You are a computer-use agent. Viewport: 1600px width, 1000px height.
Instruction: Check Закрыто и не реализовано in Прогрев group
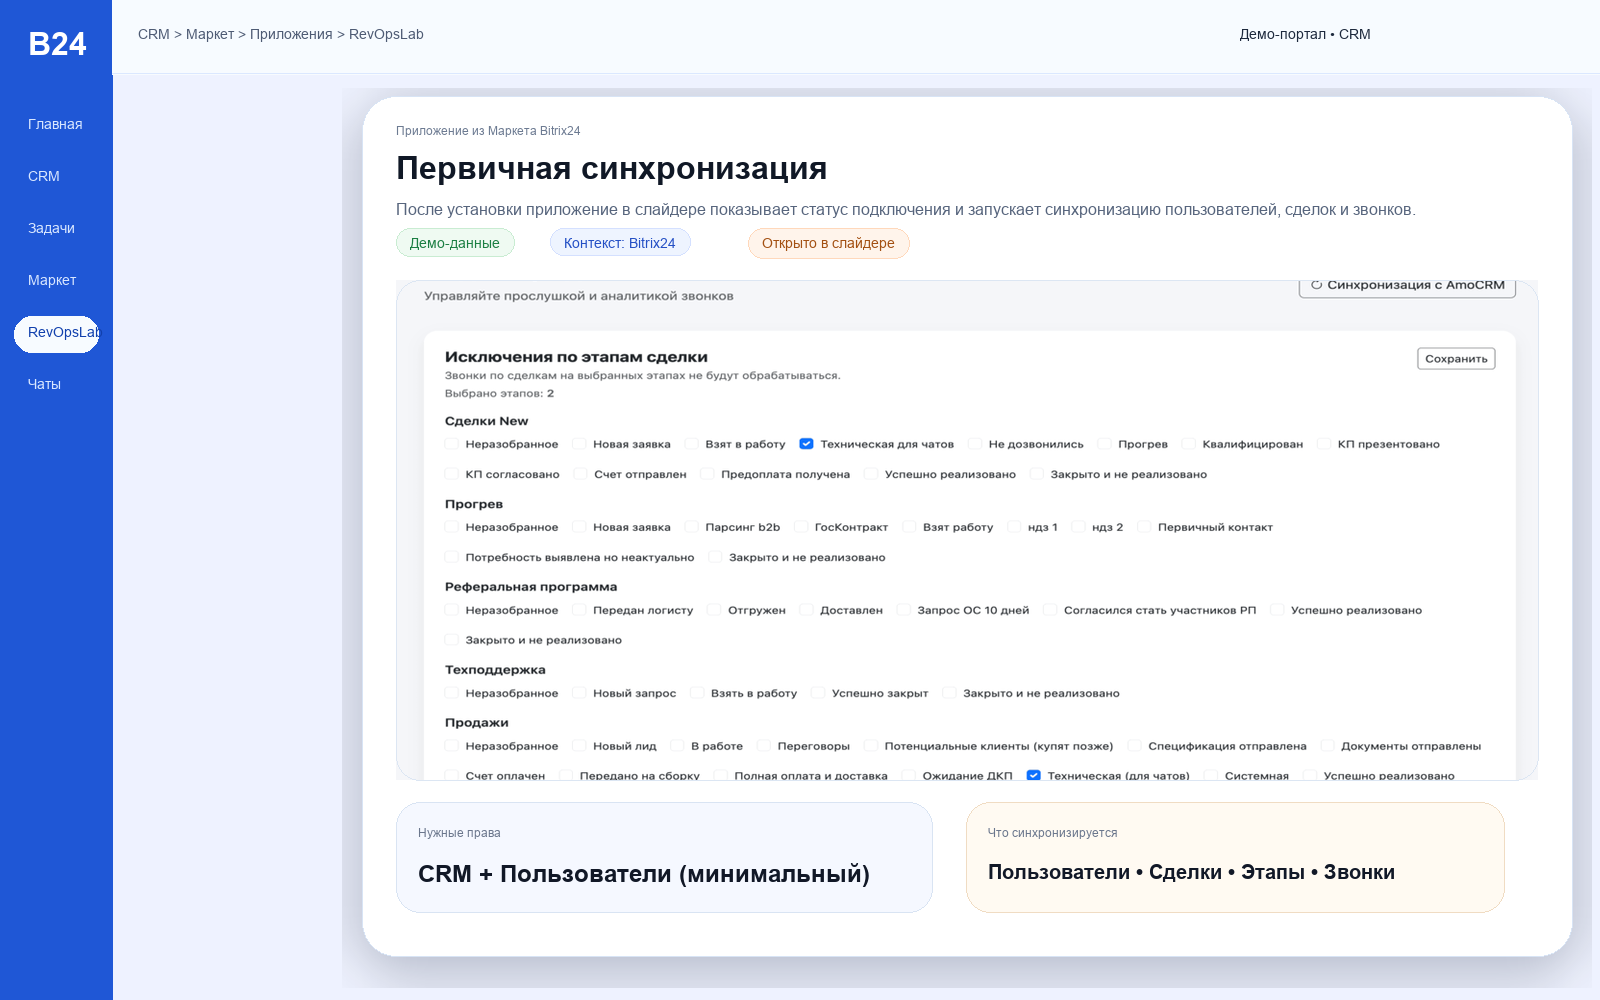pyautogui.click(x=715, y=557)
